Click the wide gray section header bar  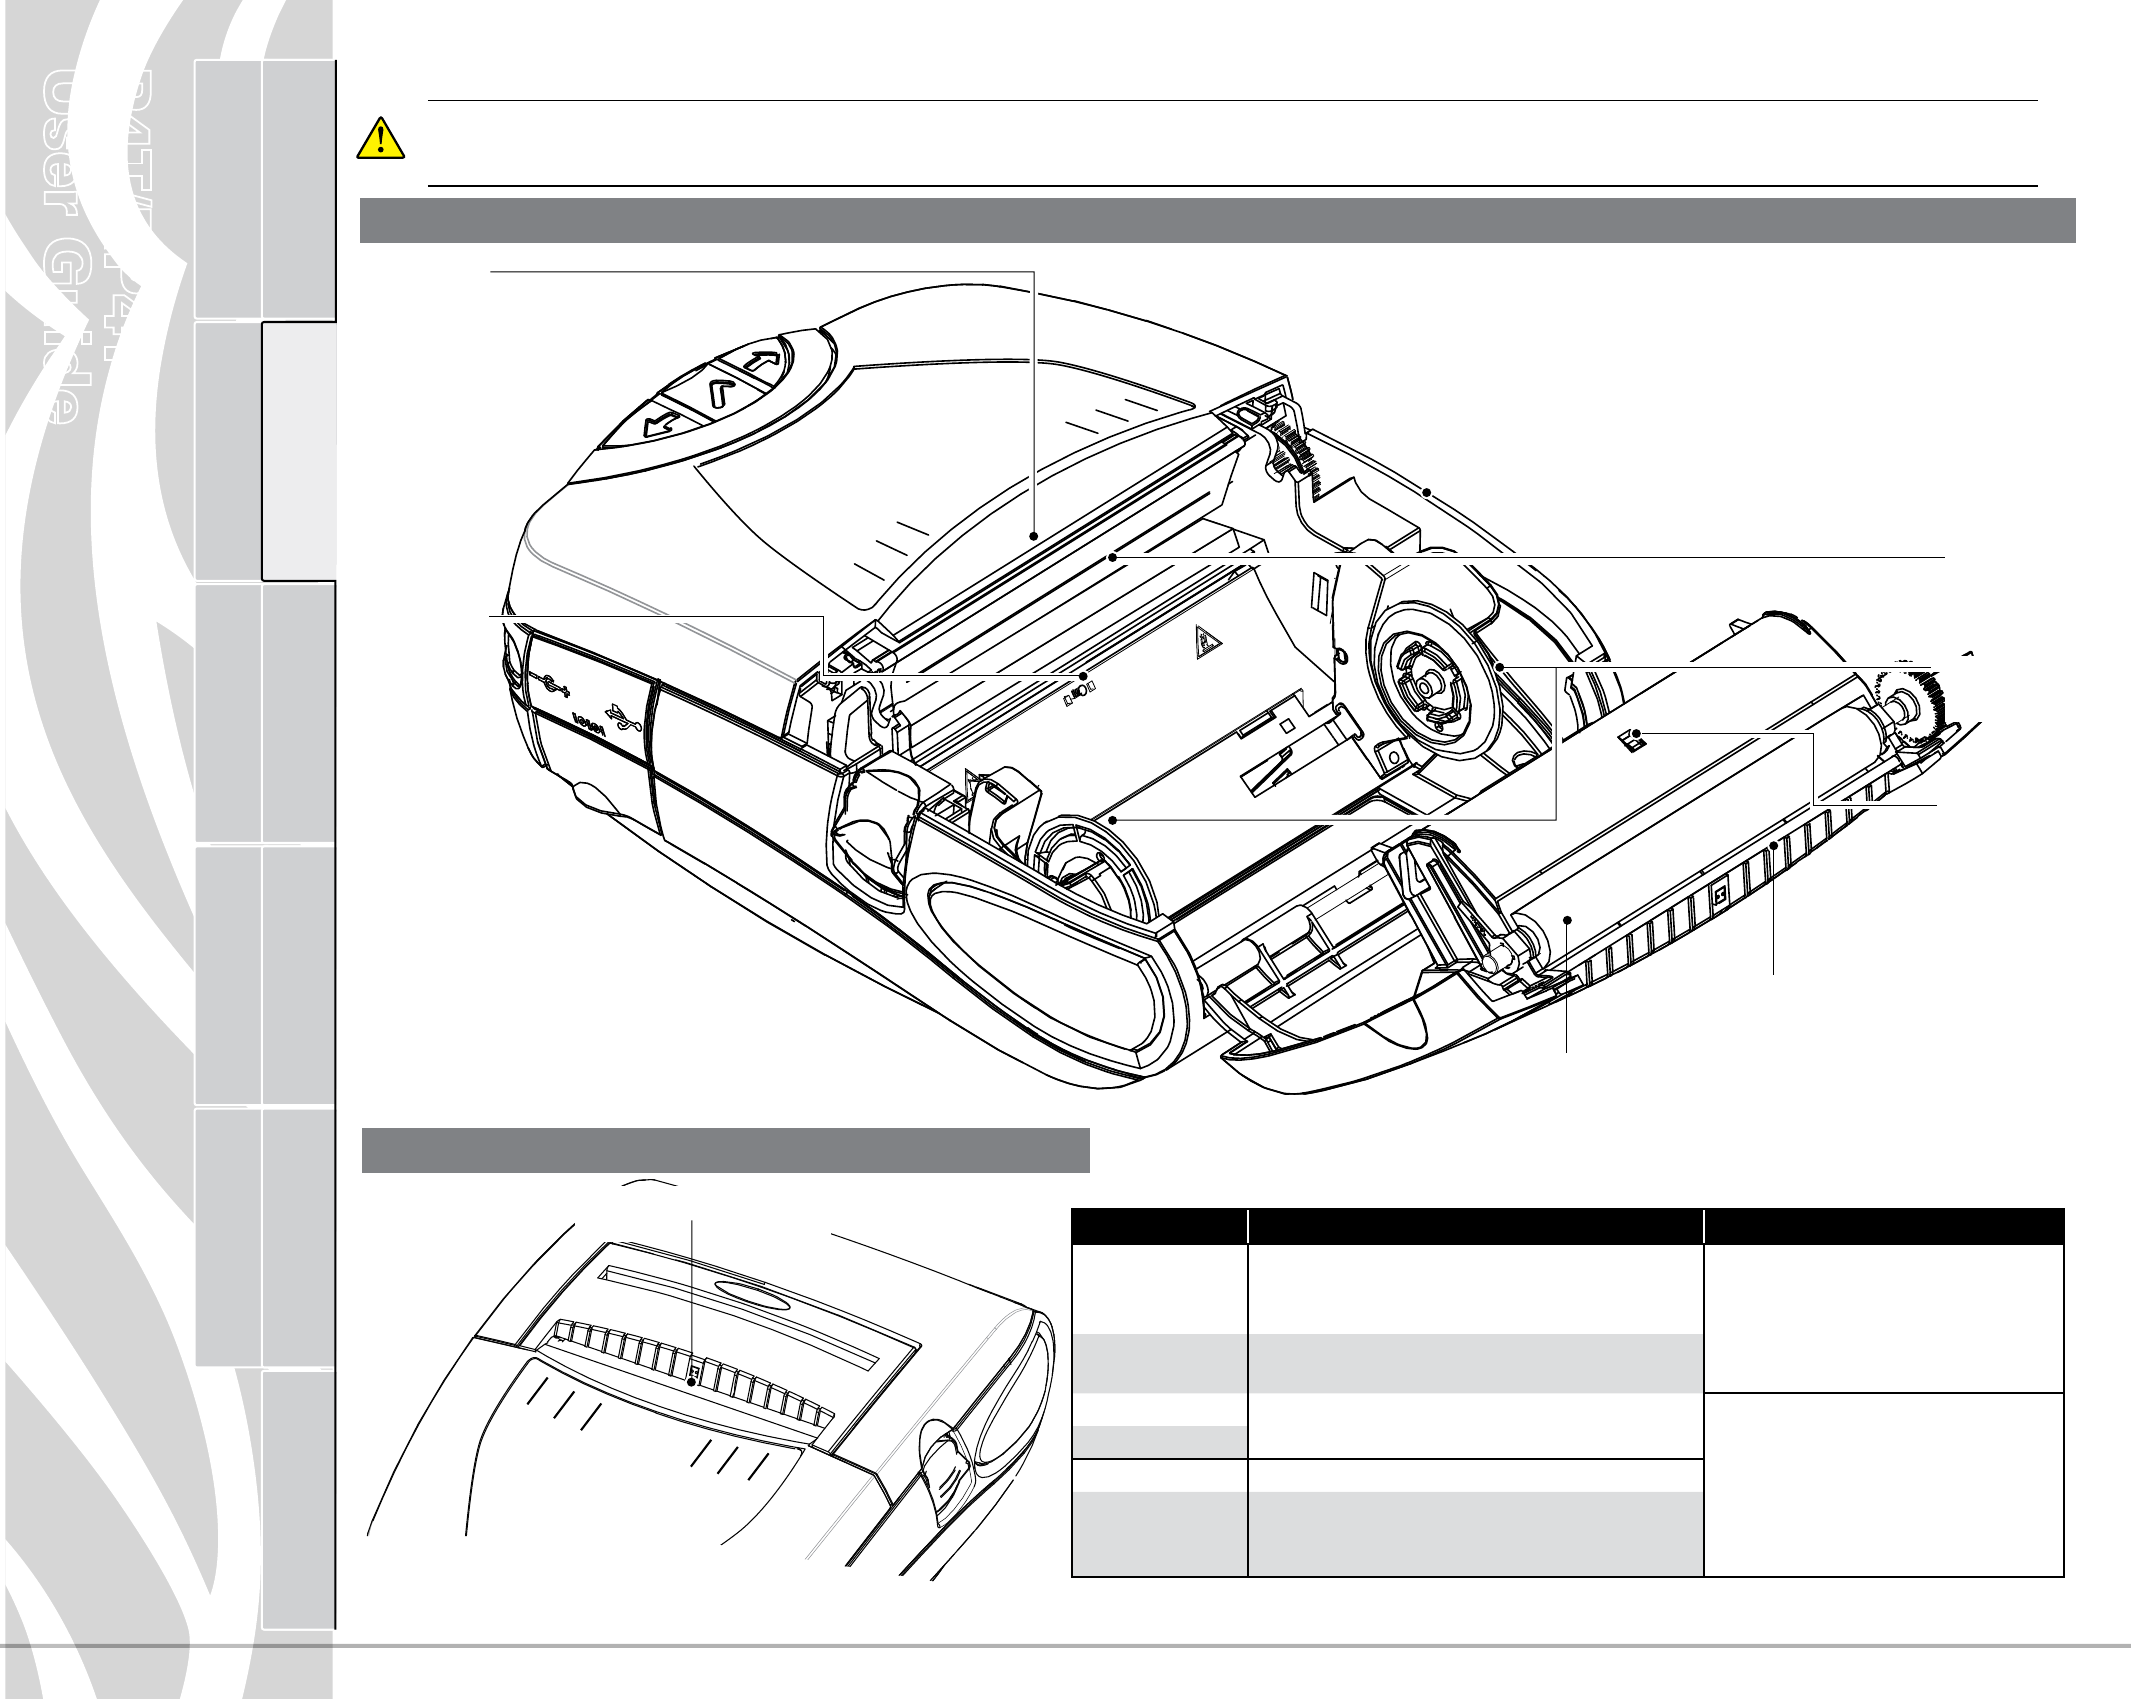1217,221
